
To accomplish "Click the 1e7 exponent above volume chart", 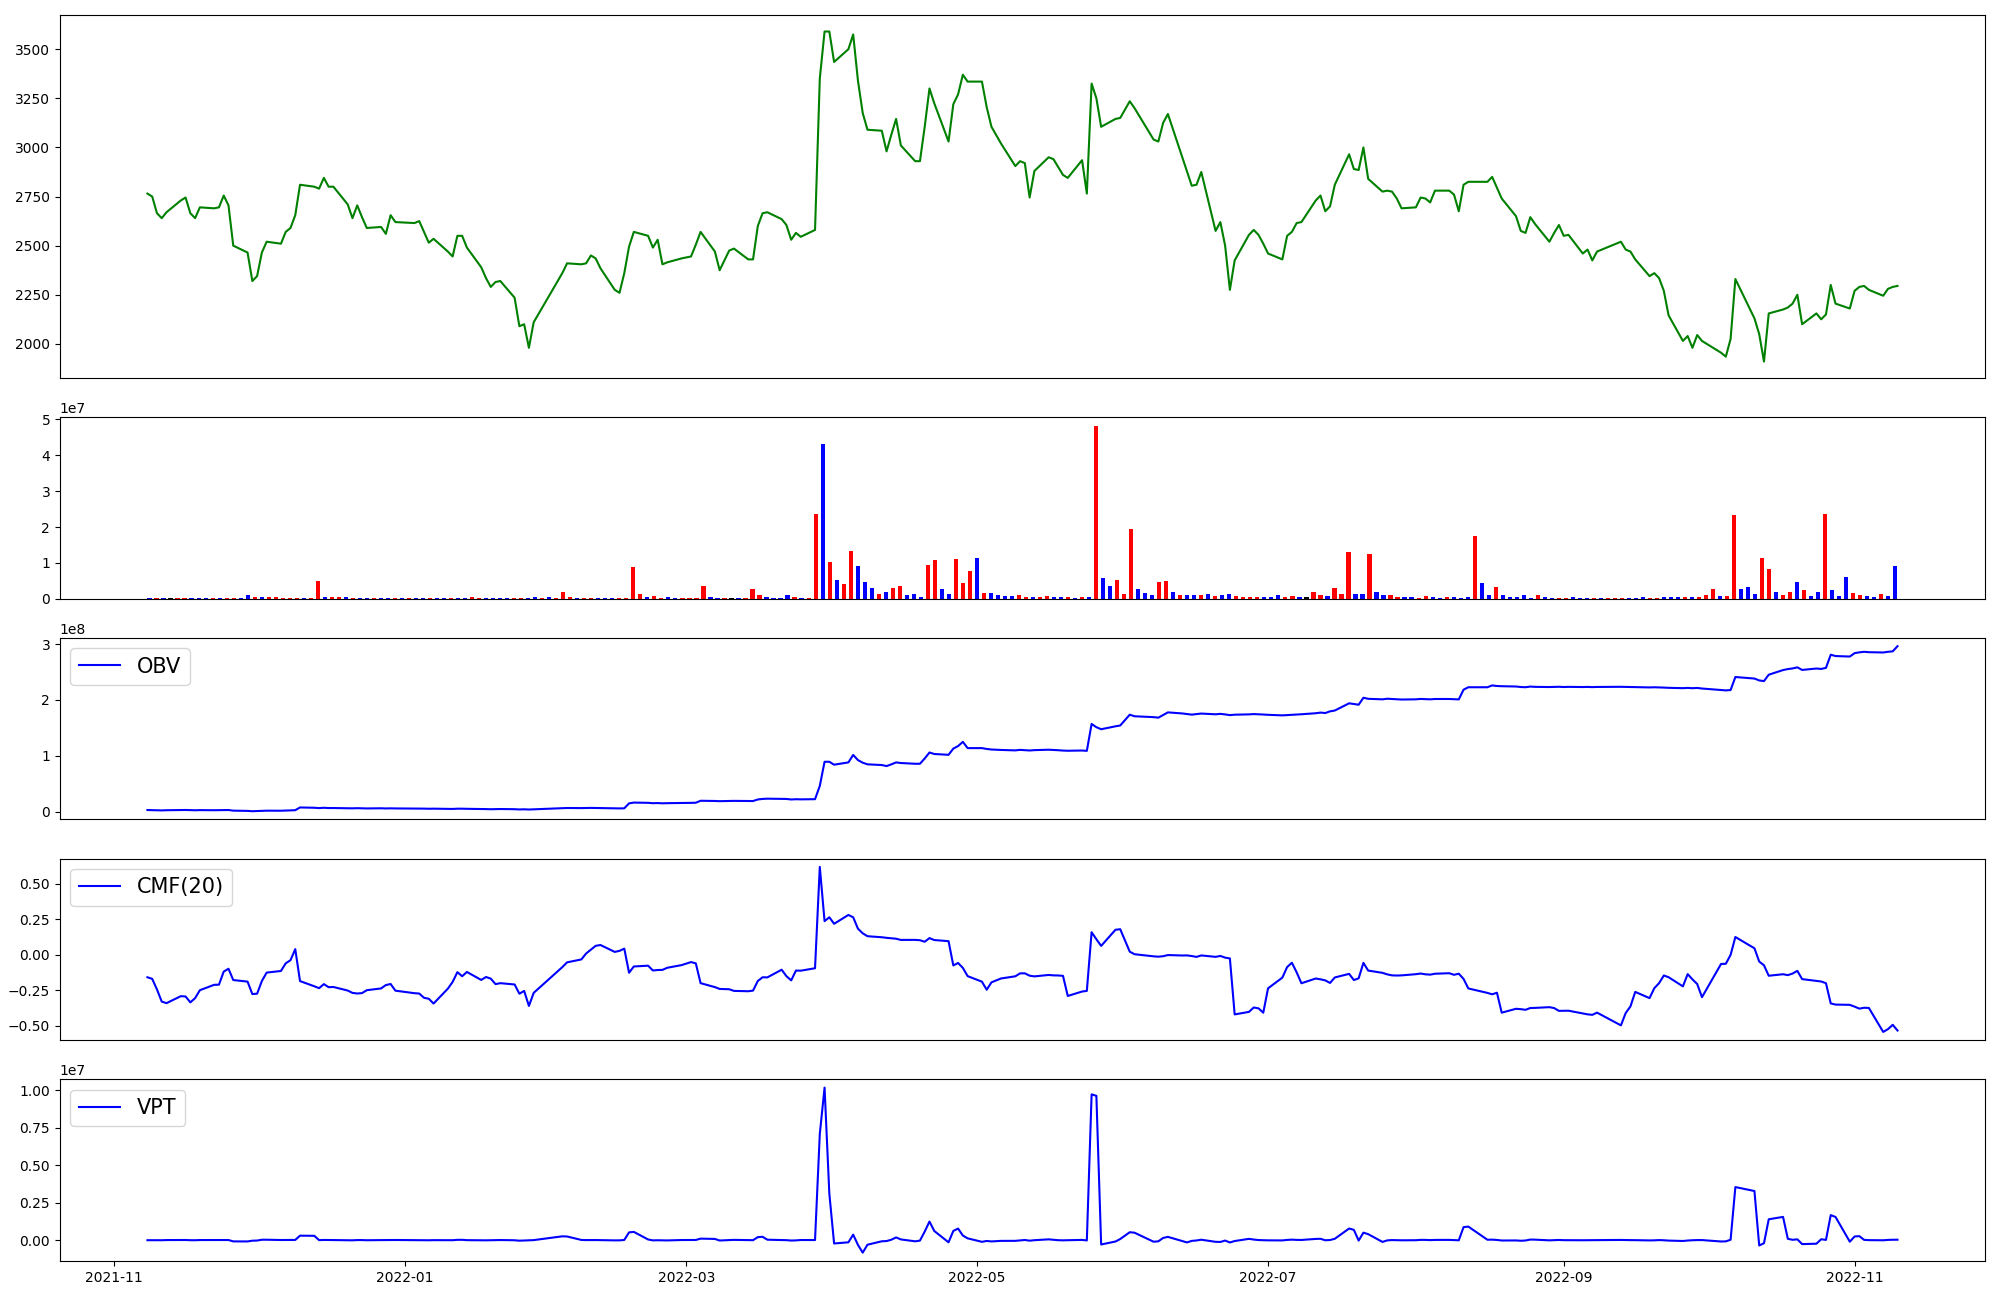I will (x=73, y=408).
